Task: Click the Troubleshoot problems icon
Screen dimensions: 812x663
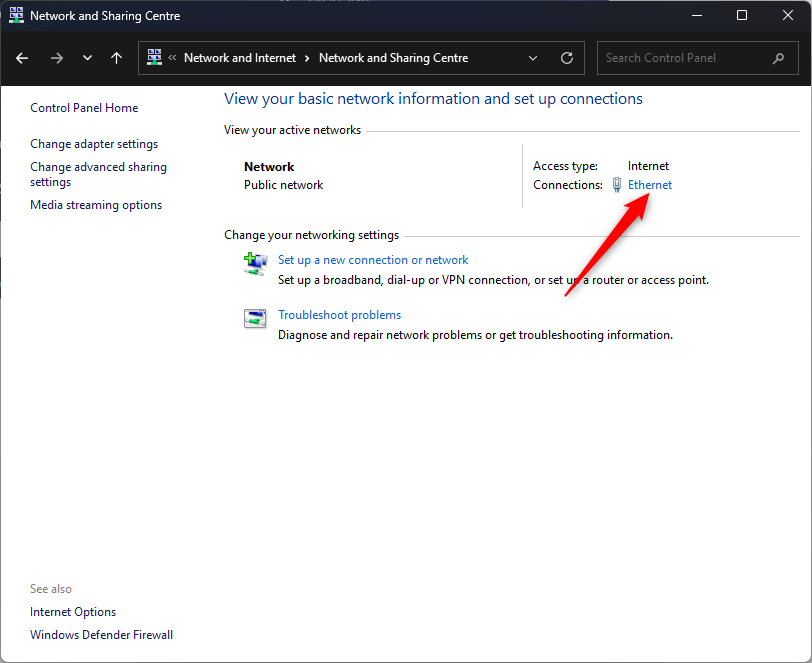Action: coord(255,319)
